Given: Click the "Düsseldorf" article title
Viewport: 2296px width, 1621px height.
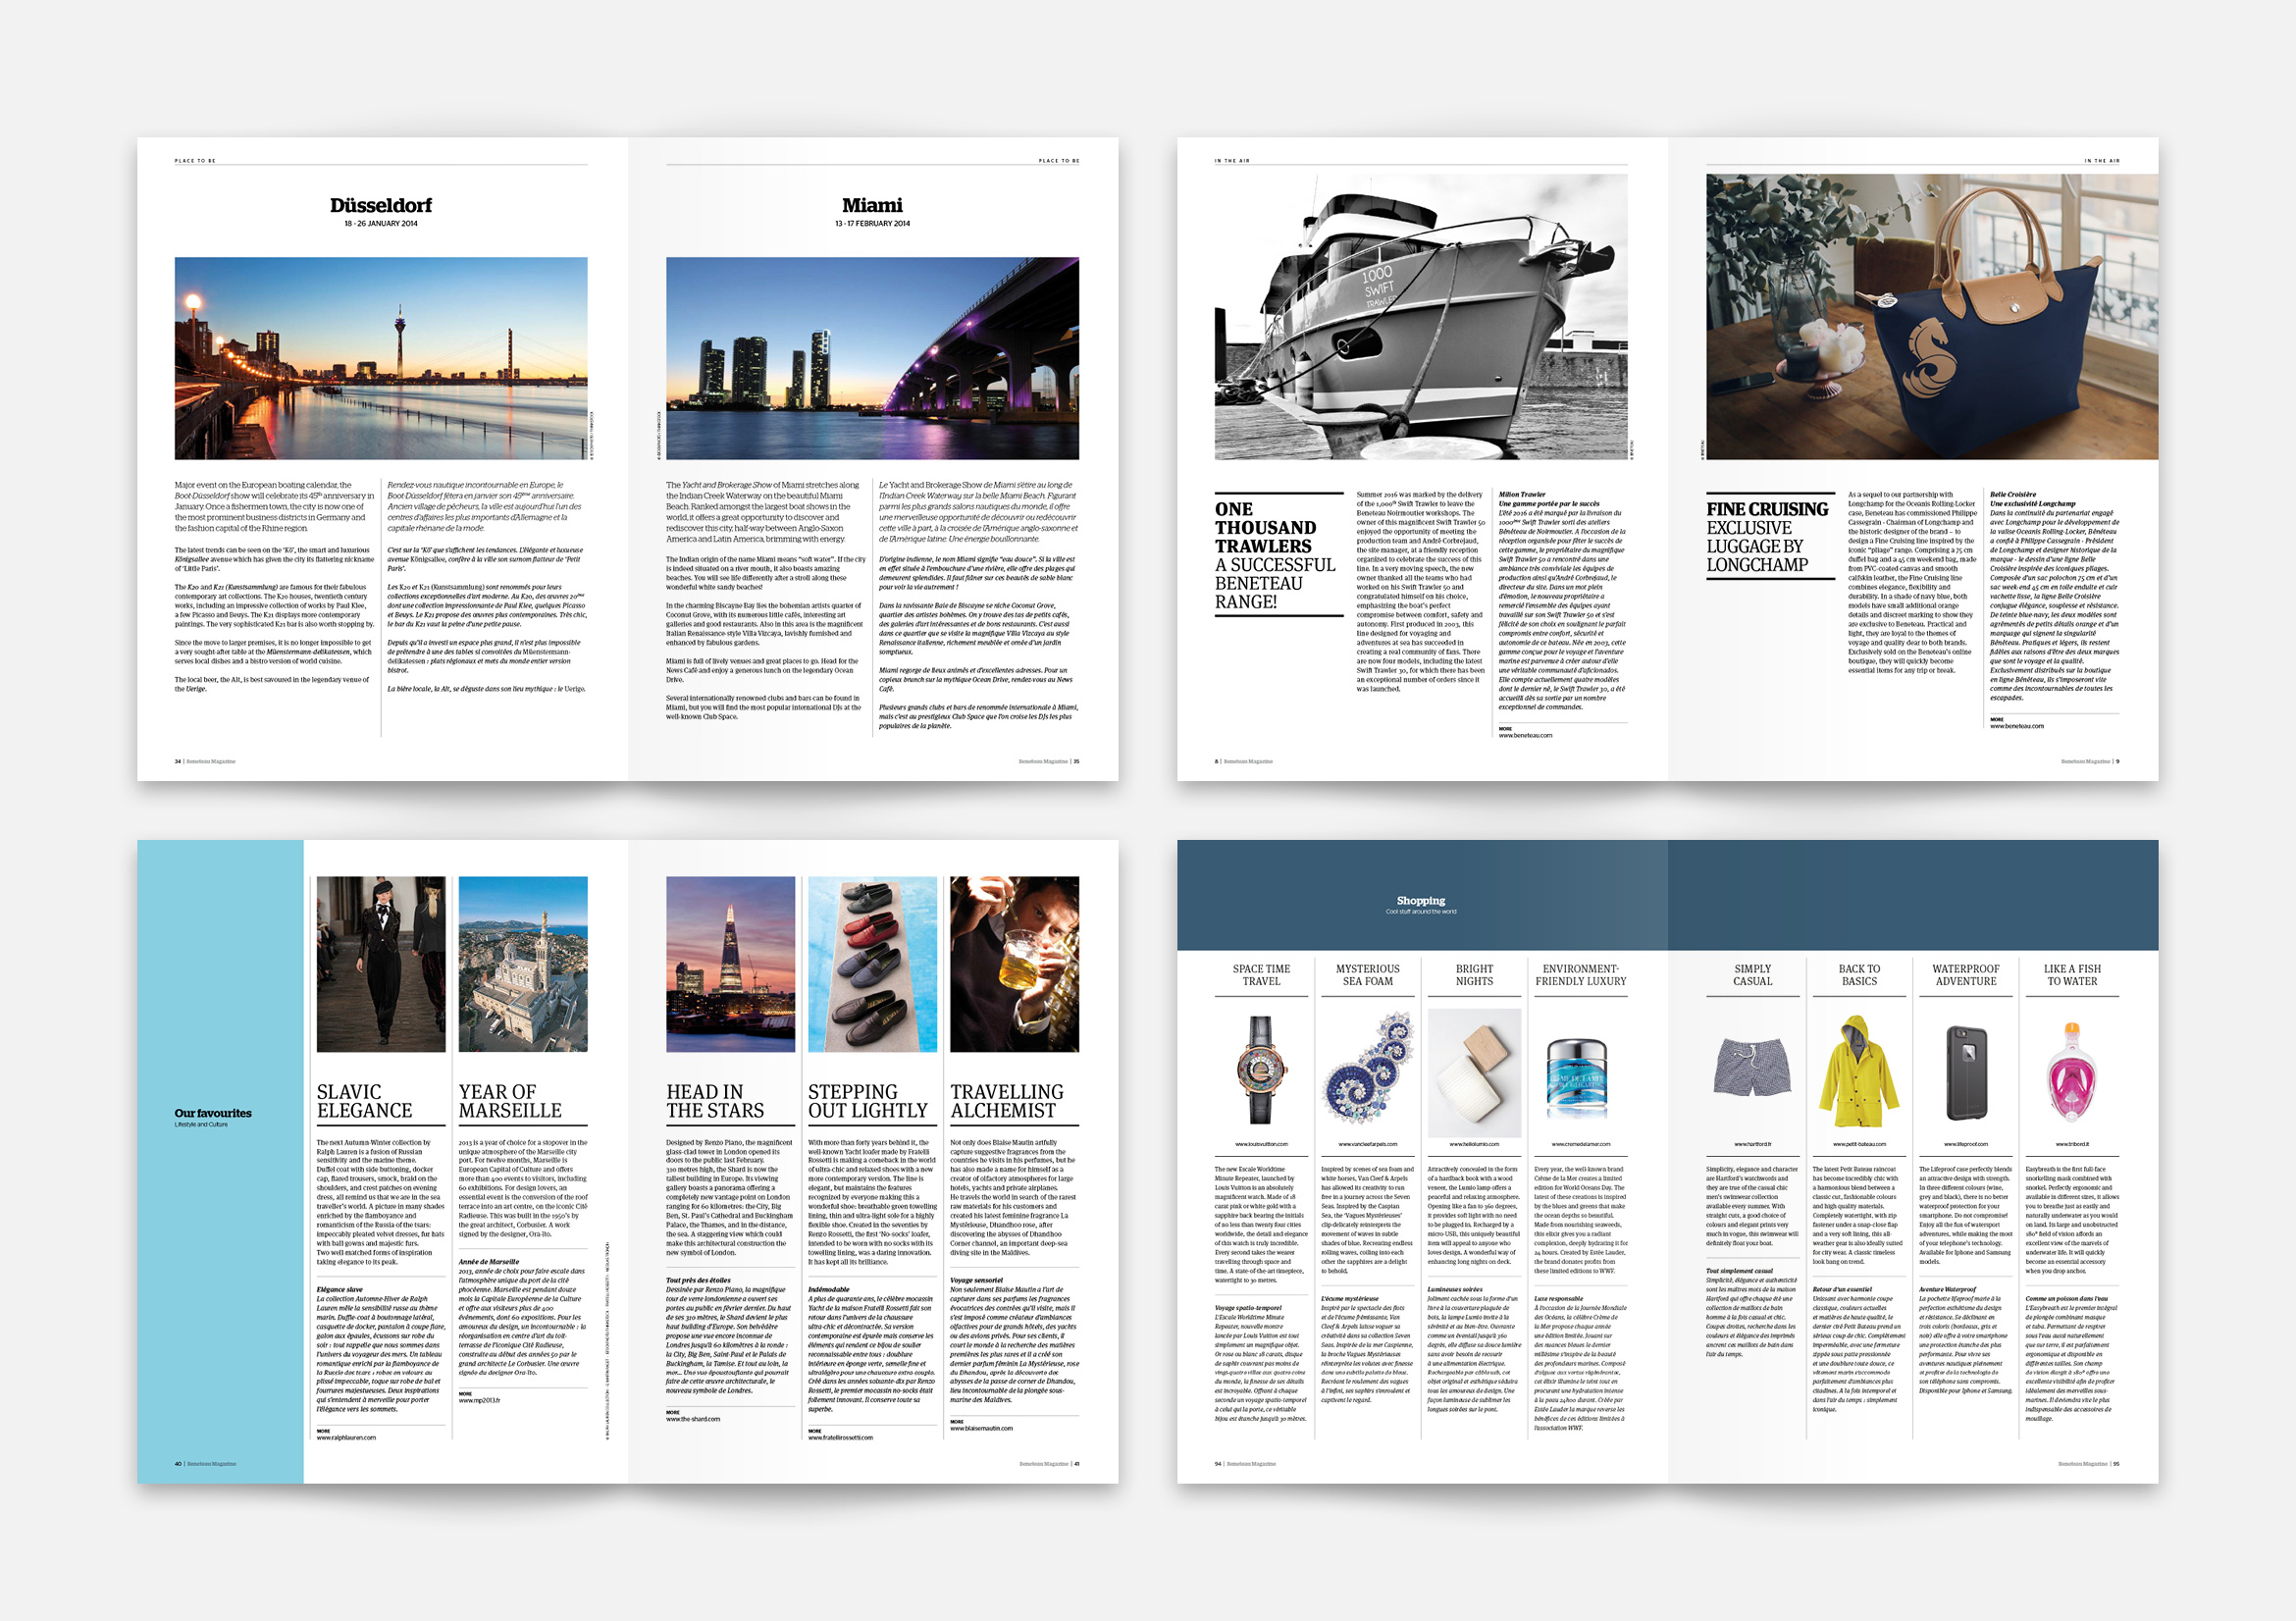Looking at the screenshot, I should pos(381,205).
